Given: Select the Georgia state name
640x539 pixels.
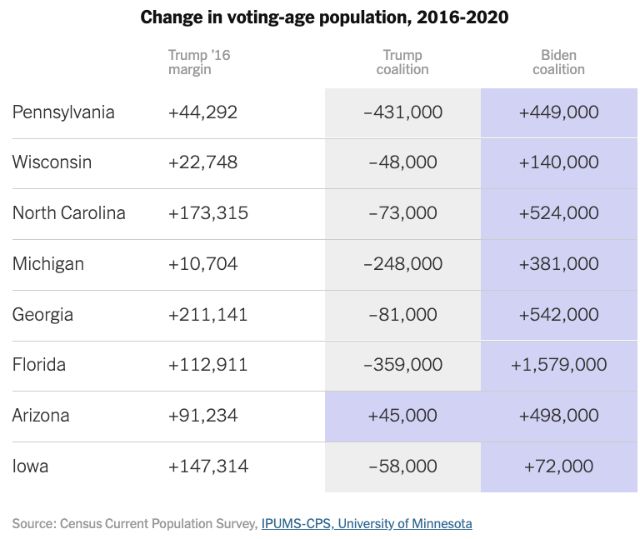Looking at the screenshot, I should click(43, 314).
